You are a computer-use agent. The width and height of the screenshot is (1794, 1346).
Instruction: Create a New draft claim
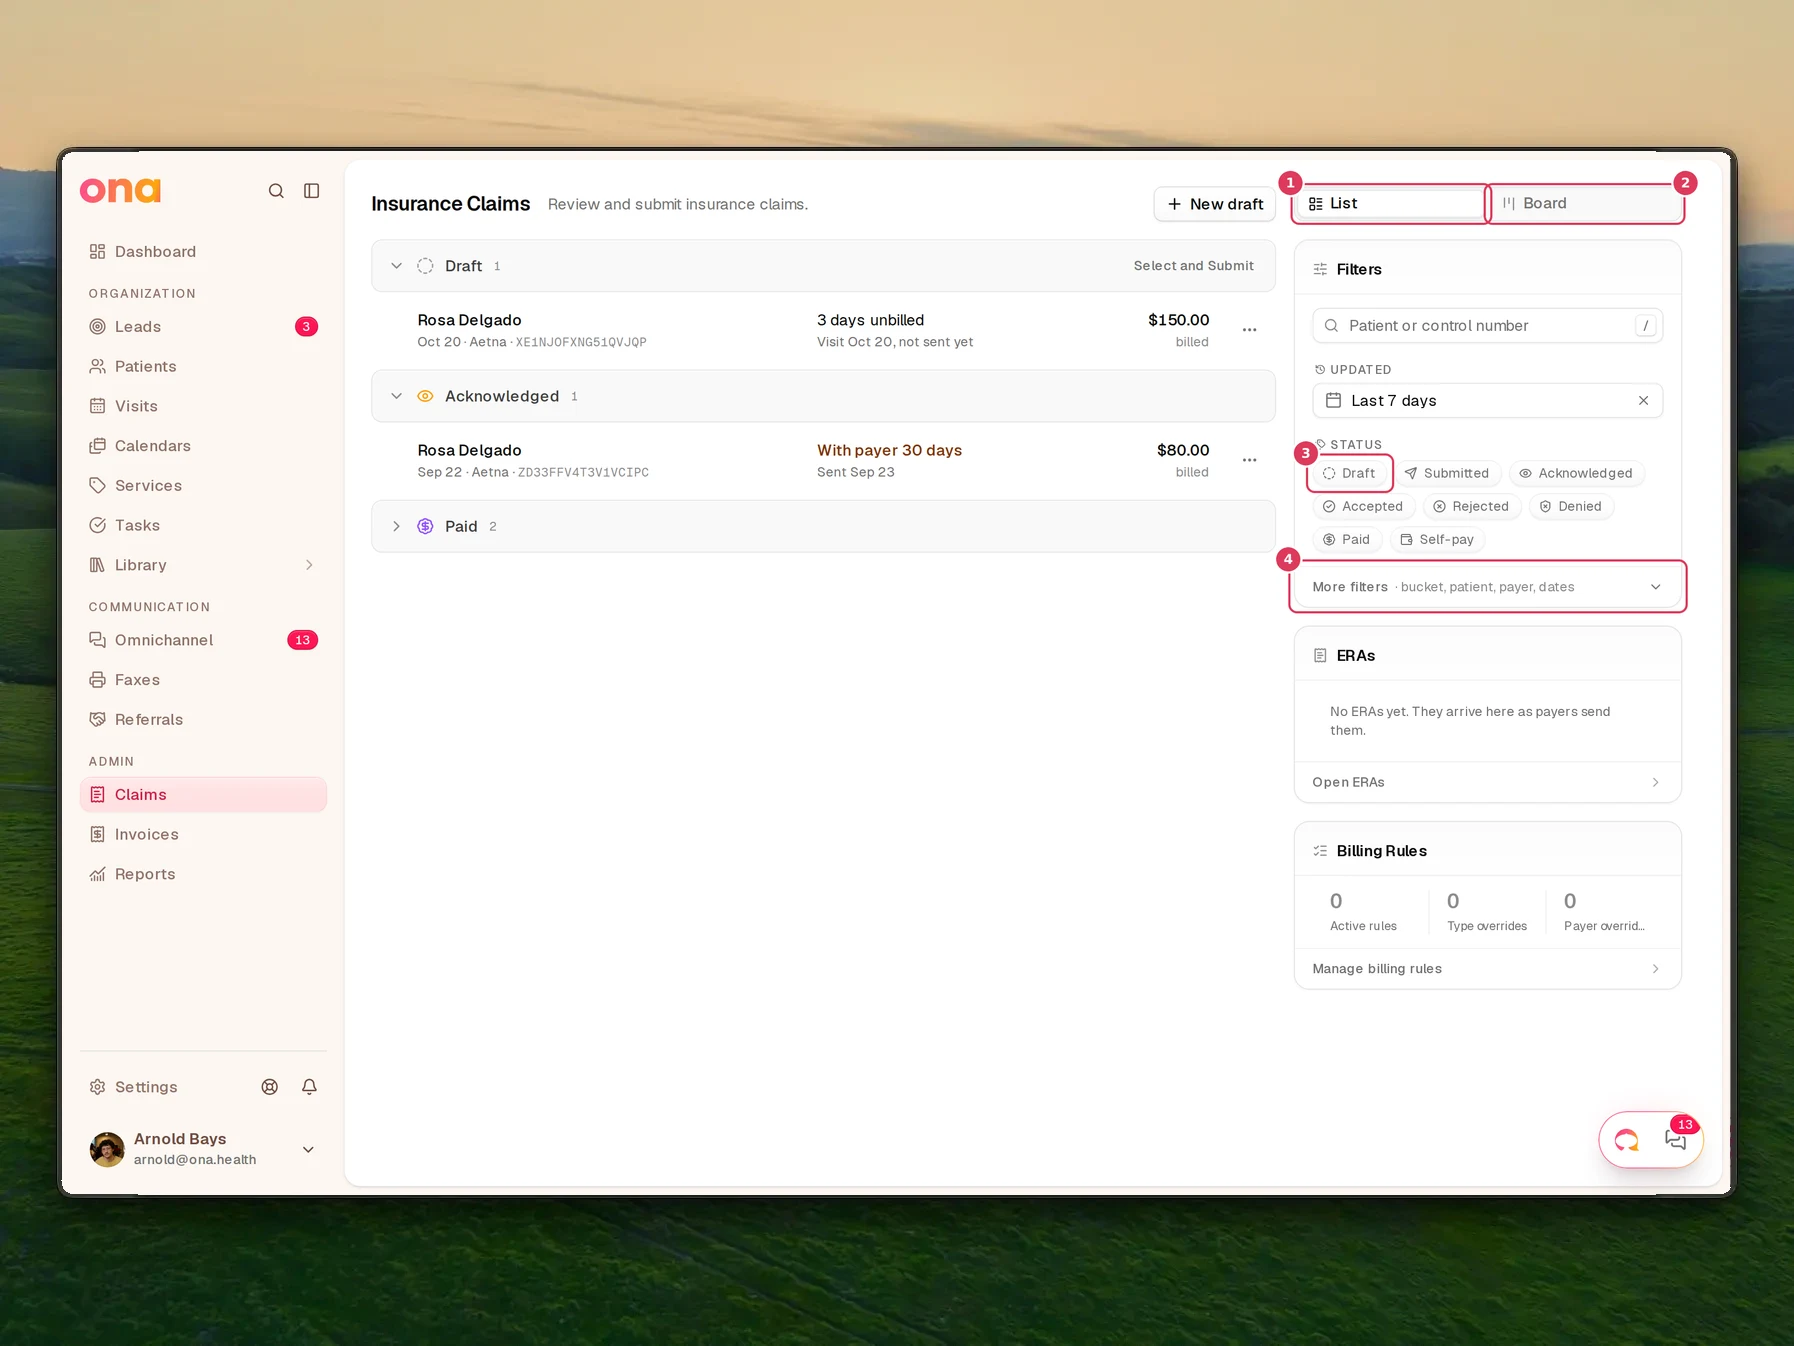coord(1215,204)
